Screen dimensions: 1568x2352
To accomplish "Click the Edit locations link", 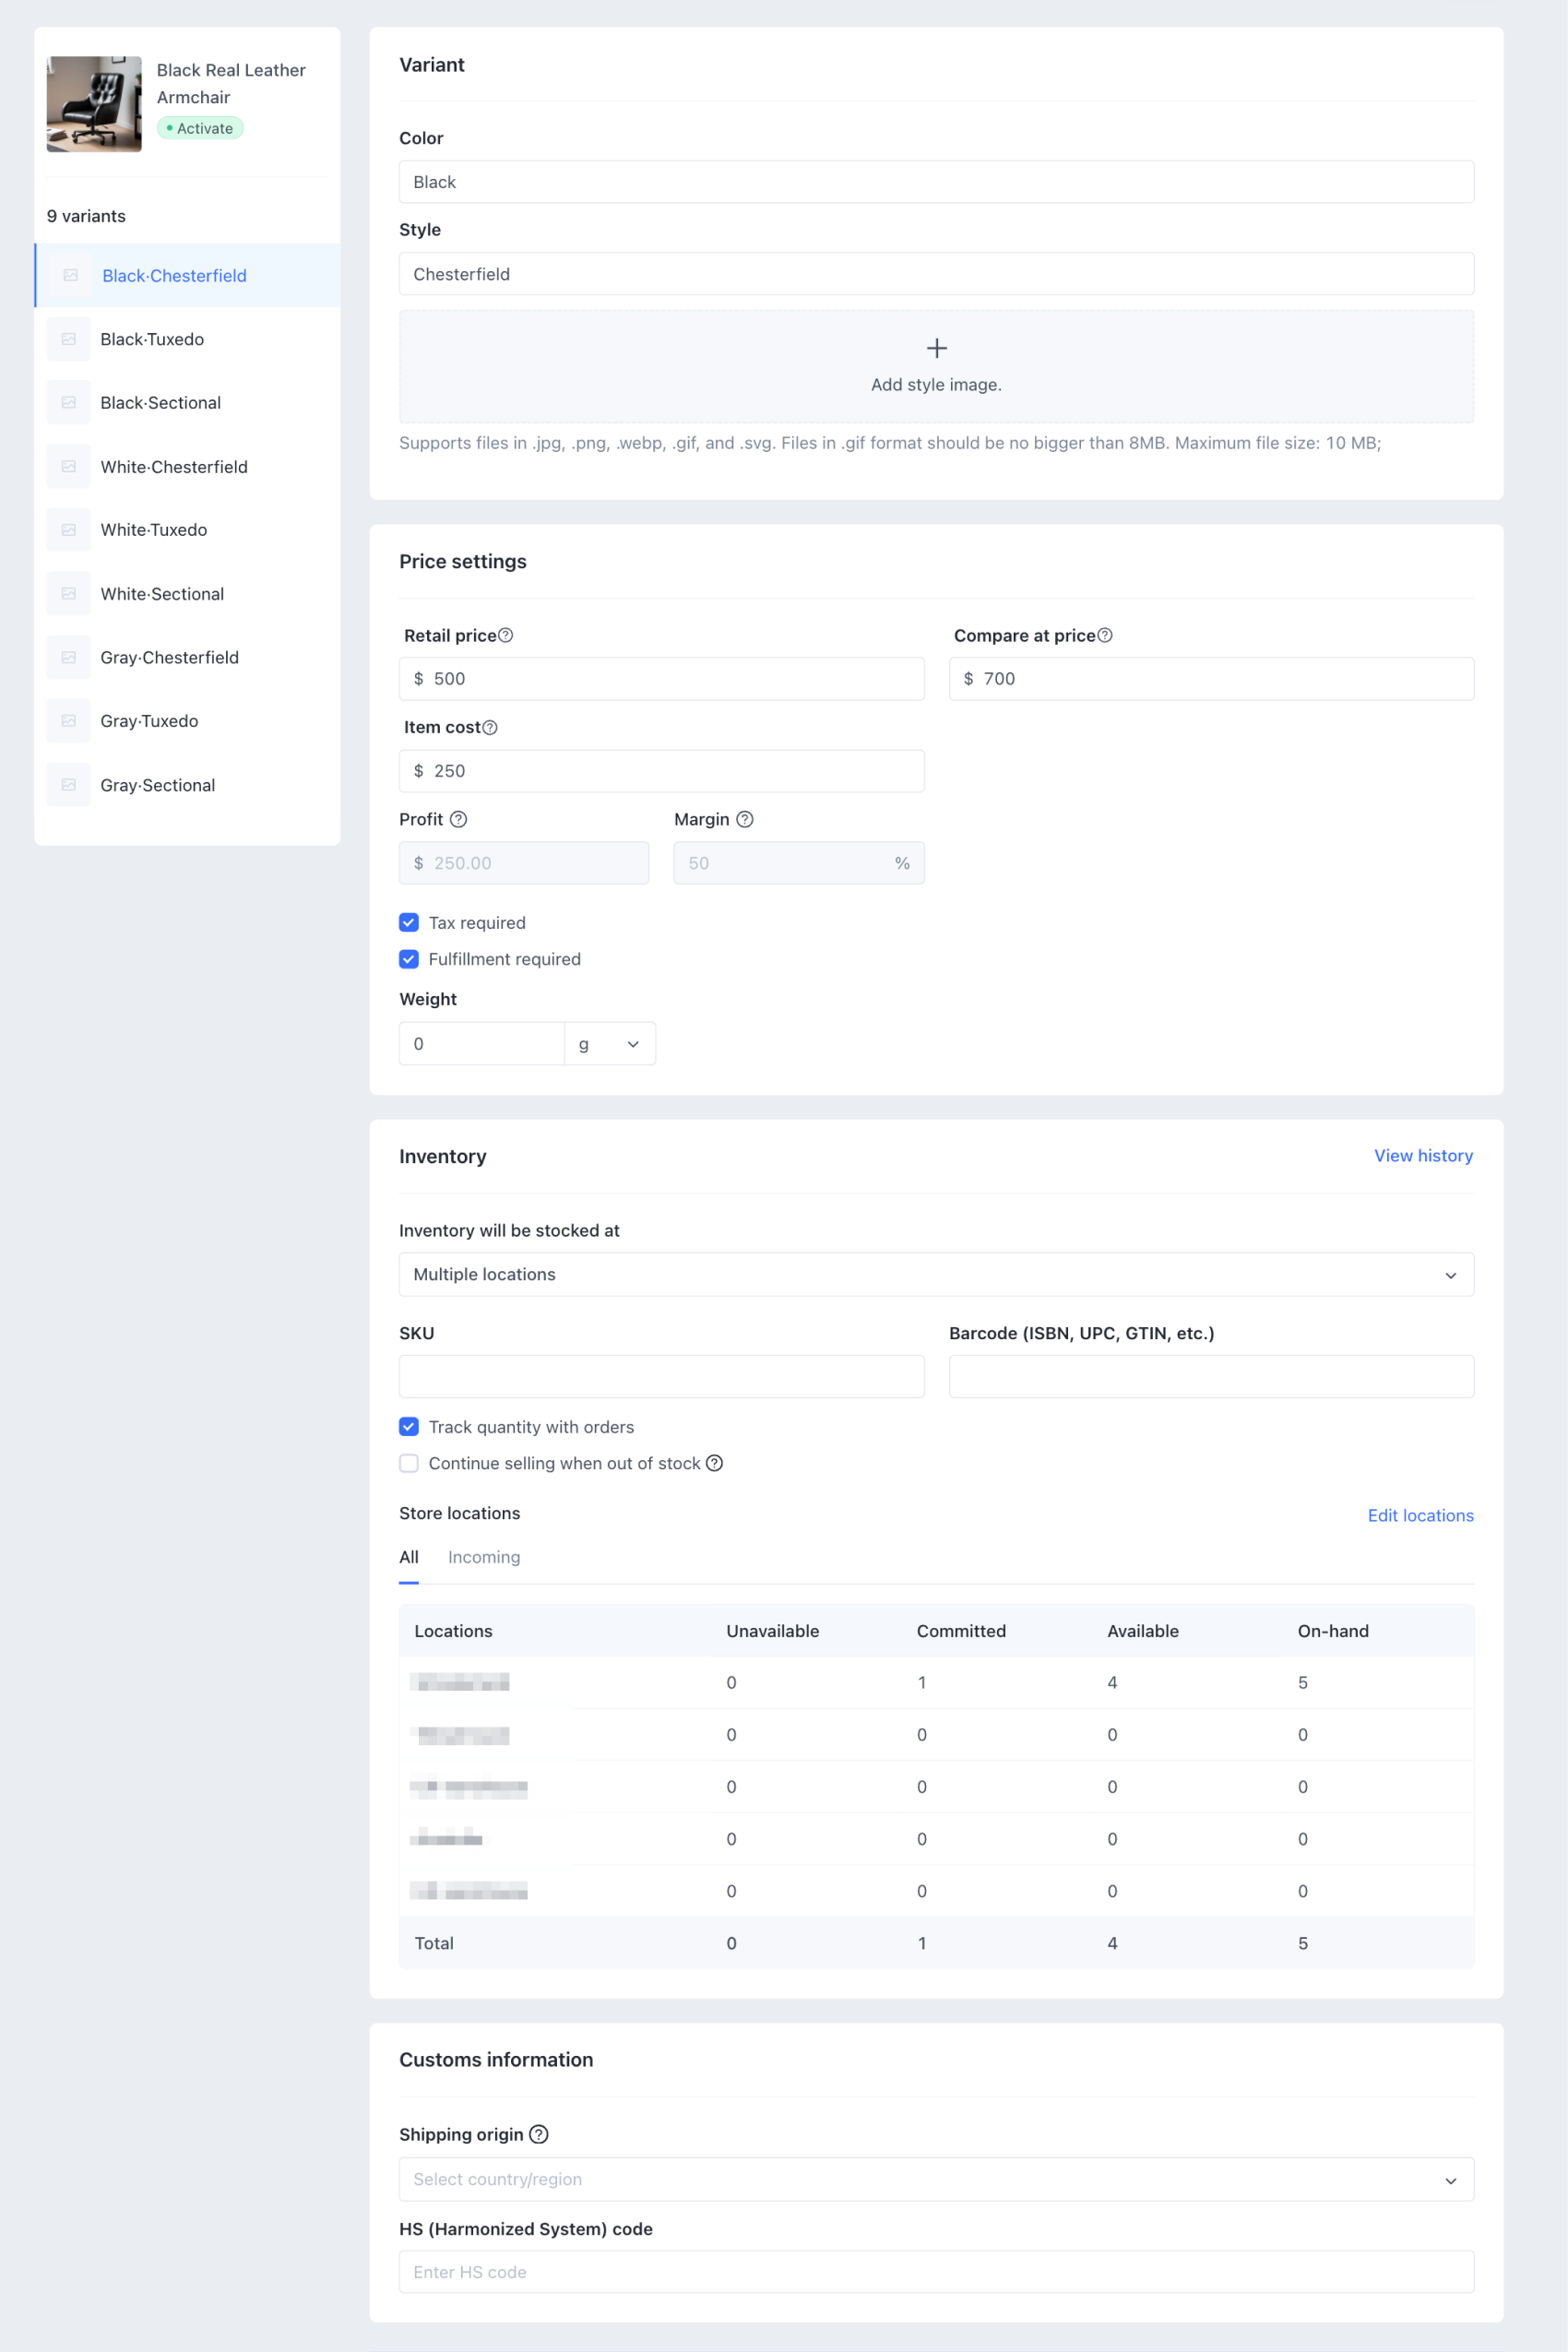I will [1420, 1515].
